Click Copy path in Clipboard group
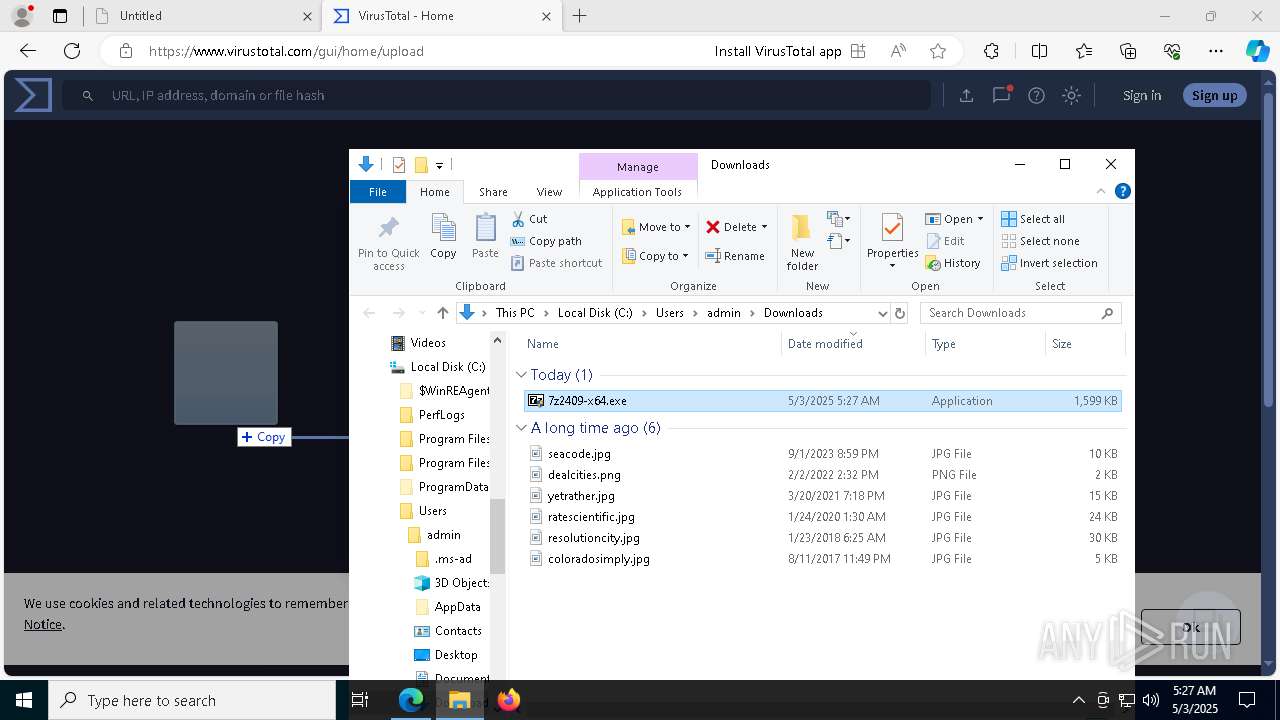This screenshot has width=1280, height=720. (546, 241)
